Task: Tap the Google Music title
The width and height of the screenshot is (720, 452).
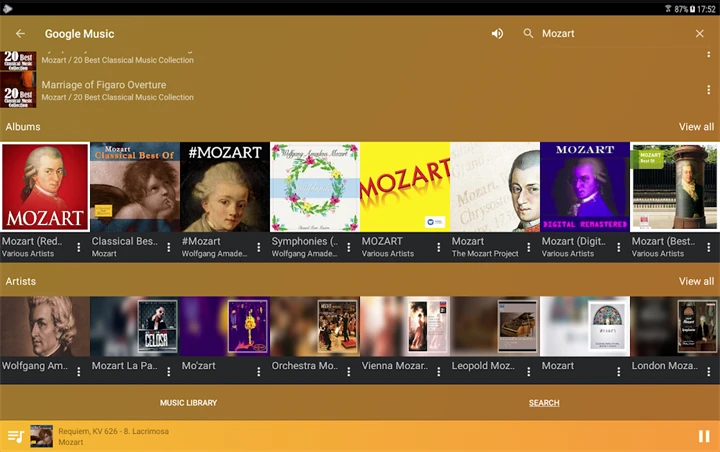Action: click(79, 34)
